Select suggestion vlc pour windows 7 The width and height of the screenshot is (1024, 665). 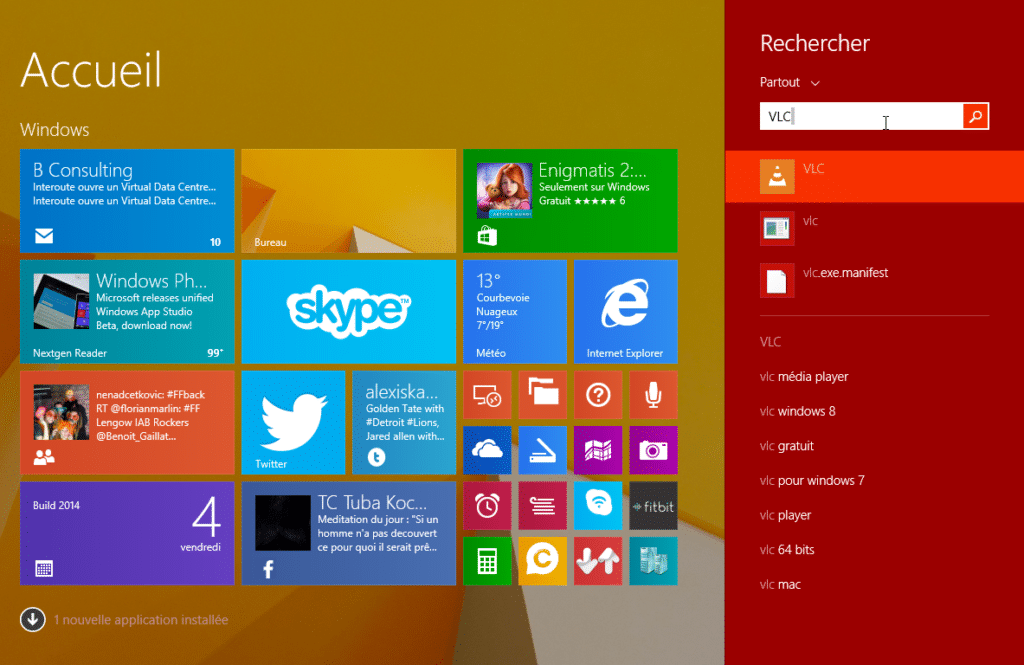pyautogui.click(x=812, y=481)
